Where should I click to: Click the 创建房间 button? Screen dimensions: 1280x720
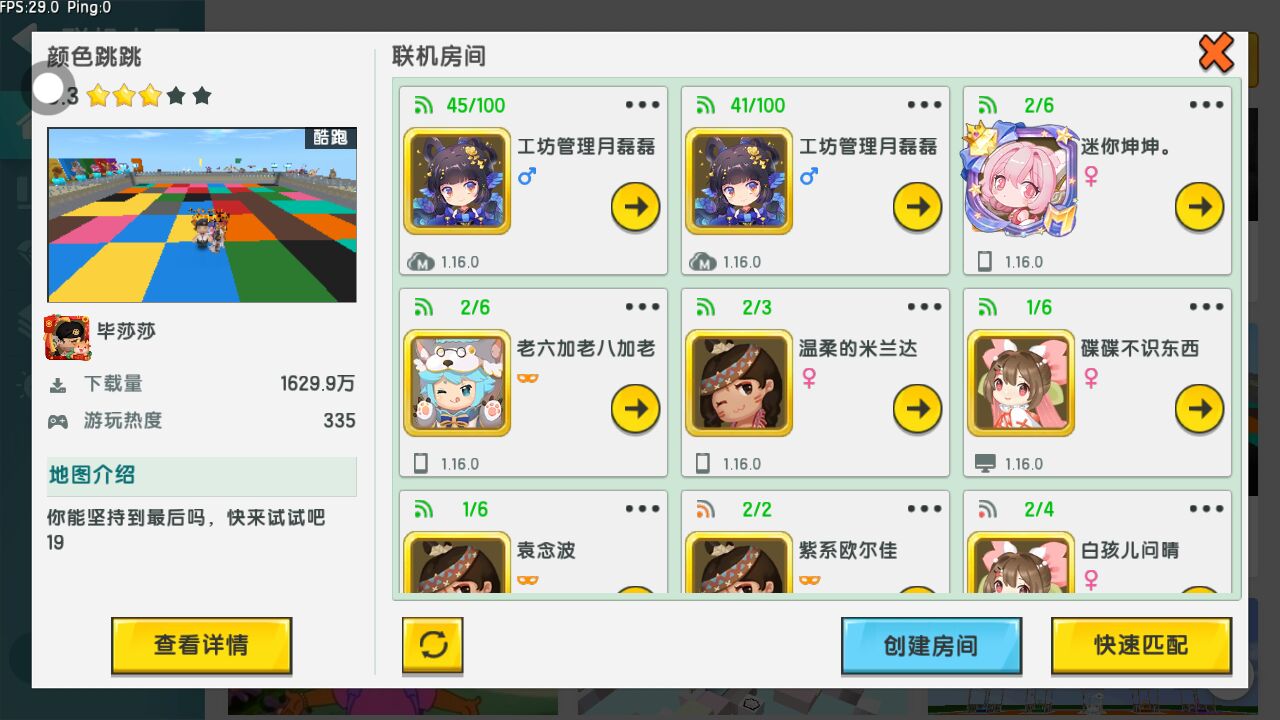[x=931, y=645]
